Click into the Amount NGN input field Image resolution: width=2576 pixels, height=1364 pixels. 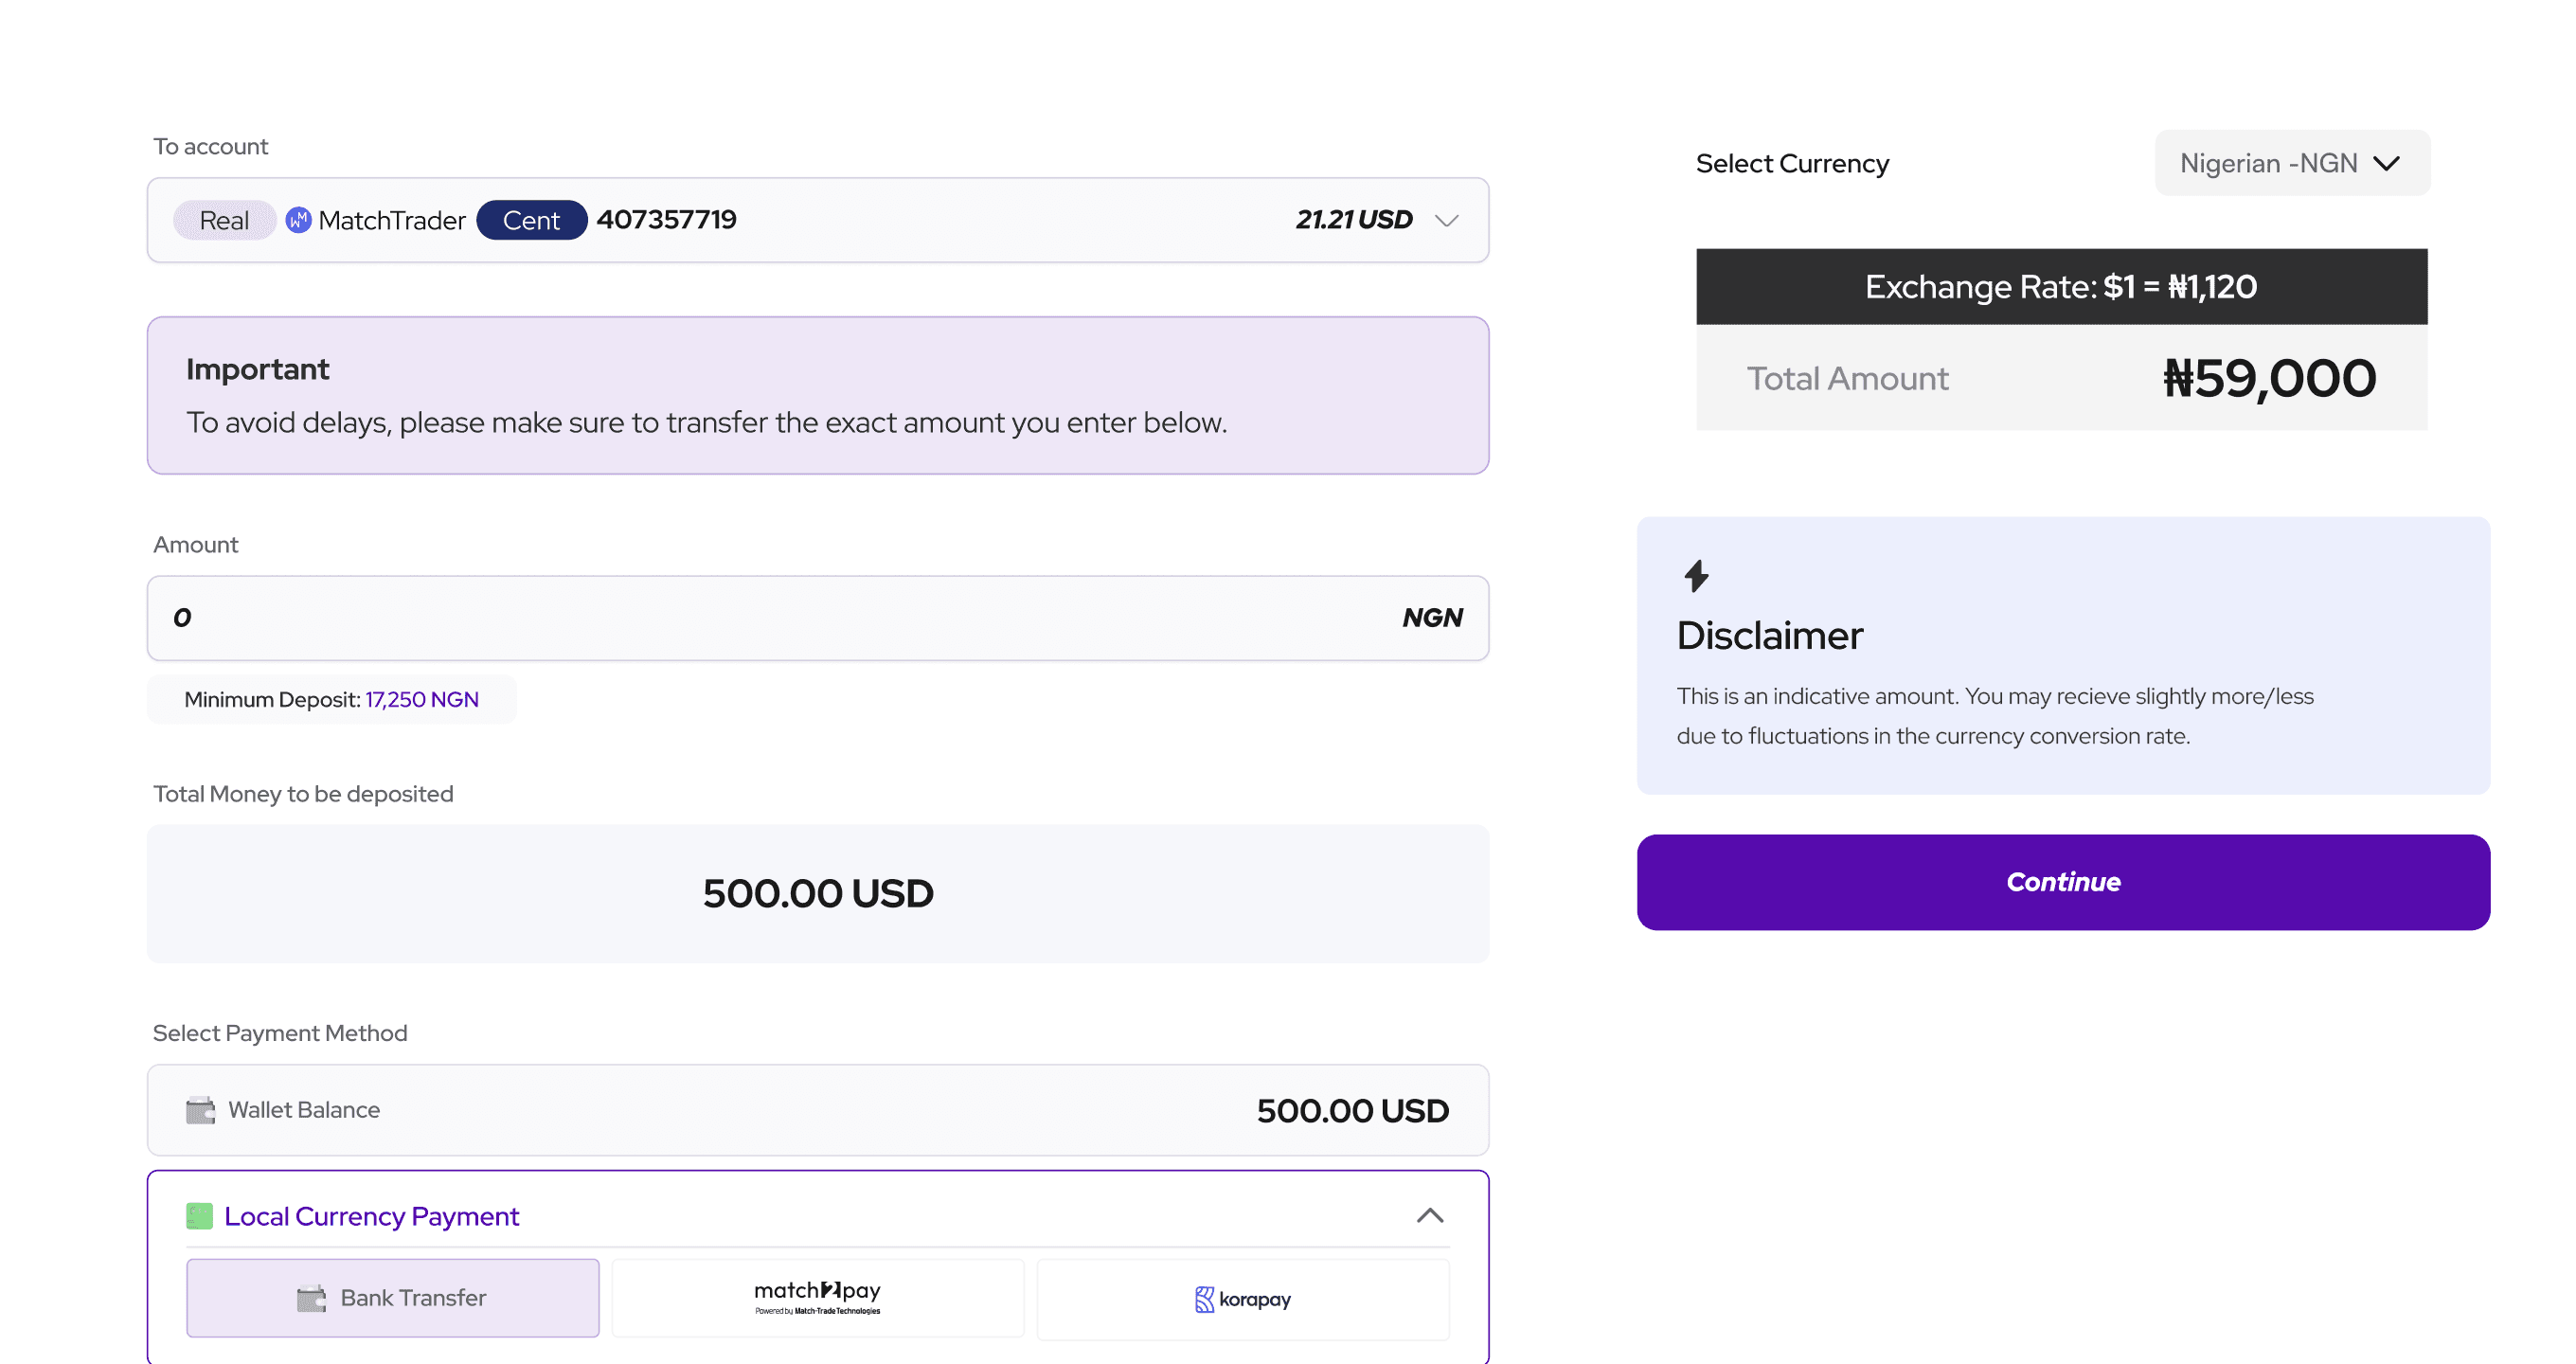pos(818,618)
